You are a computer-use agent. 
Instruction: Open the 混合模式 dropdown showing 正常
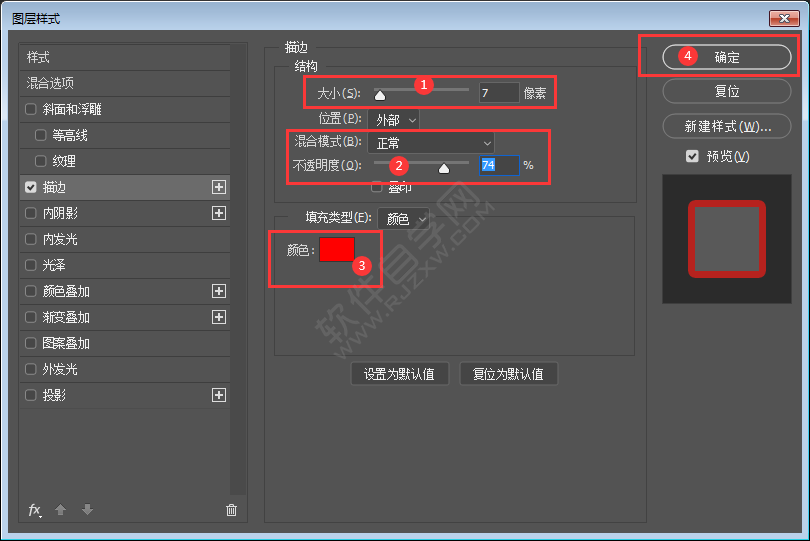[431, 143]
